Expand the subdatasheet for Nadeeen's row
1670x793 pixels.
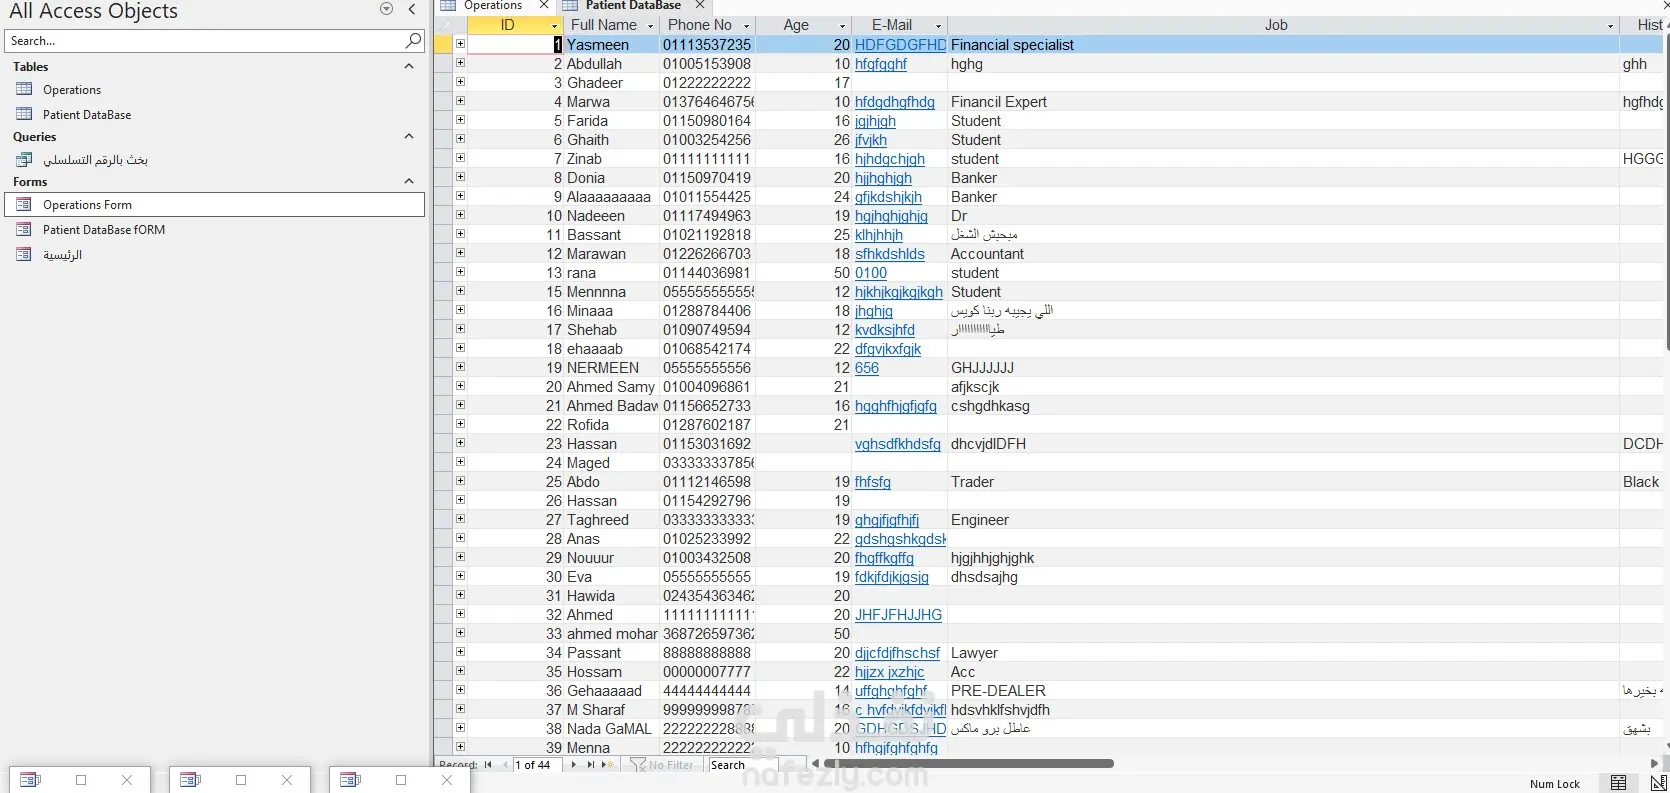coord(460,215)
